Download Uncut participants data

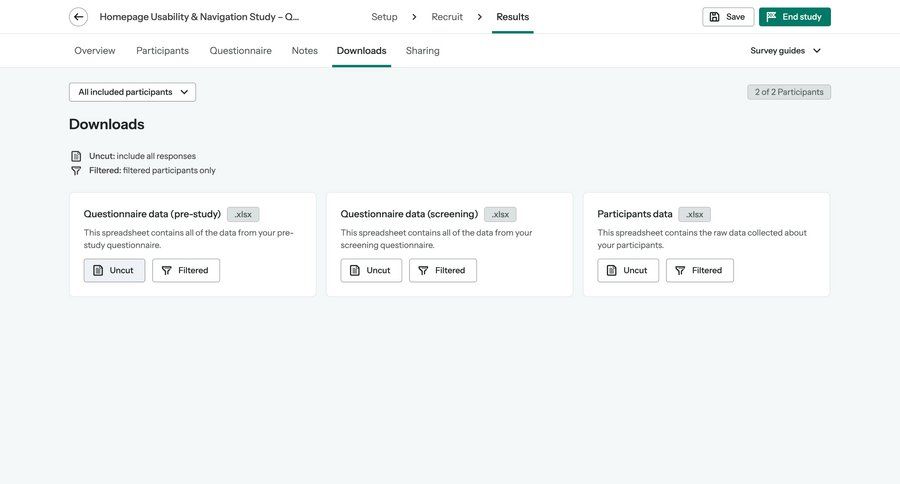(x=628, y=270)
